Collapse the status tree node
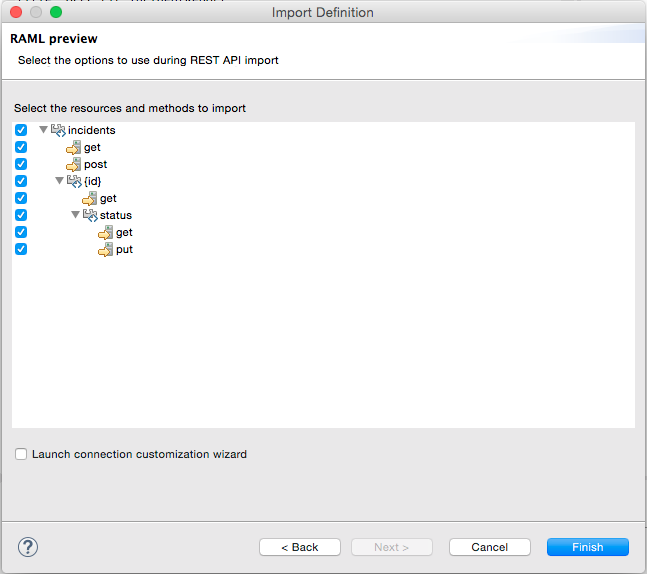The width and height of the screenshot is (647, 574). point(76,215)
